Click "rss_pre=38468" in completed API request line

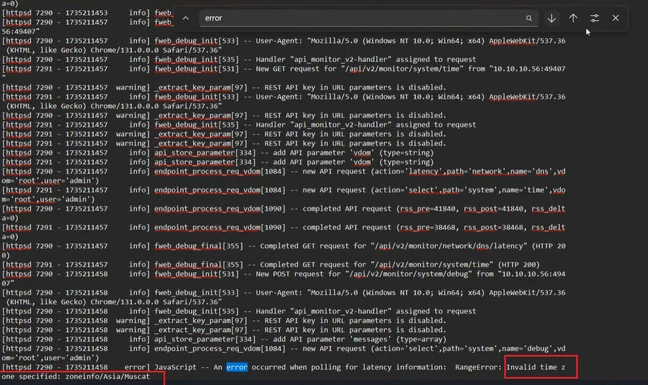[428, 227]
